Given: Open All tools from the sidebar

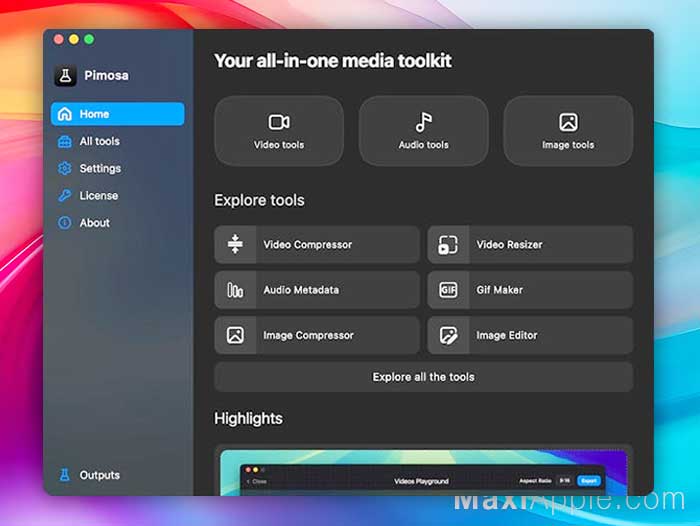Looking at the screenshot, I should click(x=117, y=142).
